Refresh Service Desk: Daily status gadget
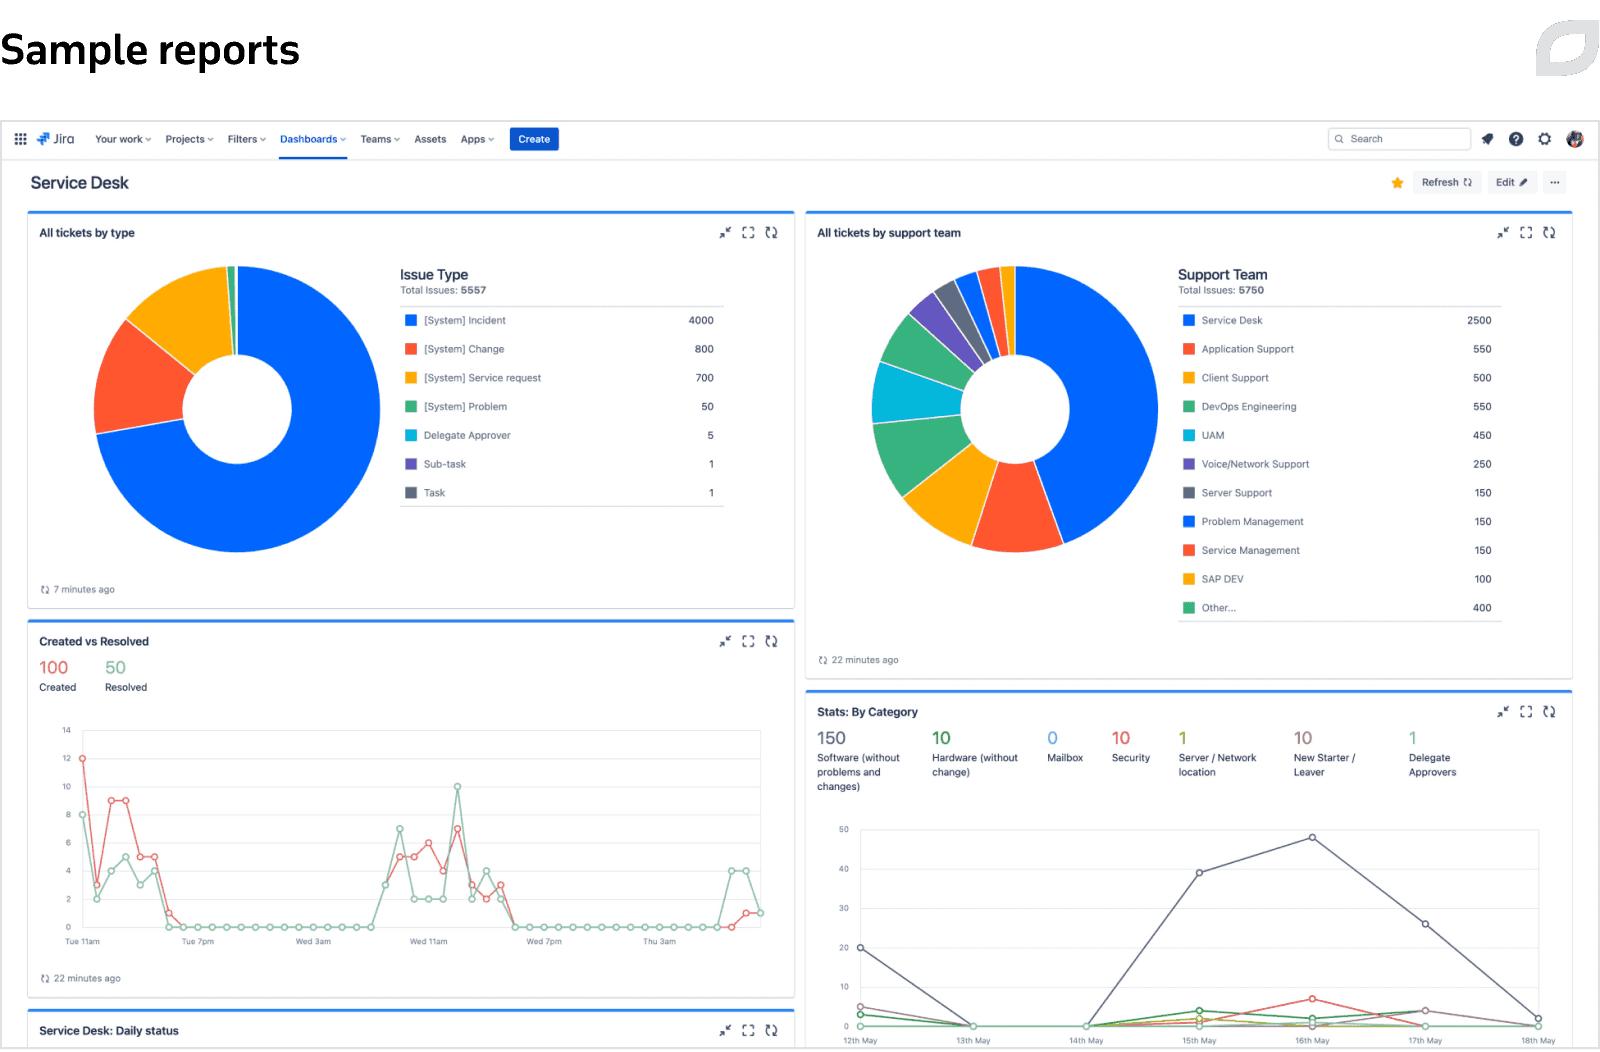This screenshot has width=1600, height=1052. (771, 1031)
